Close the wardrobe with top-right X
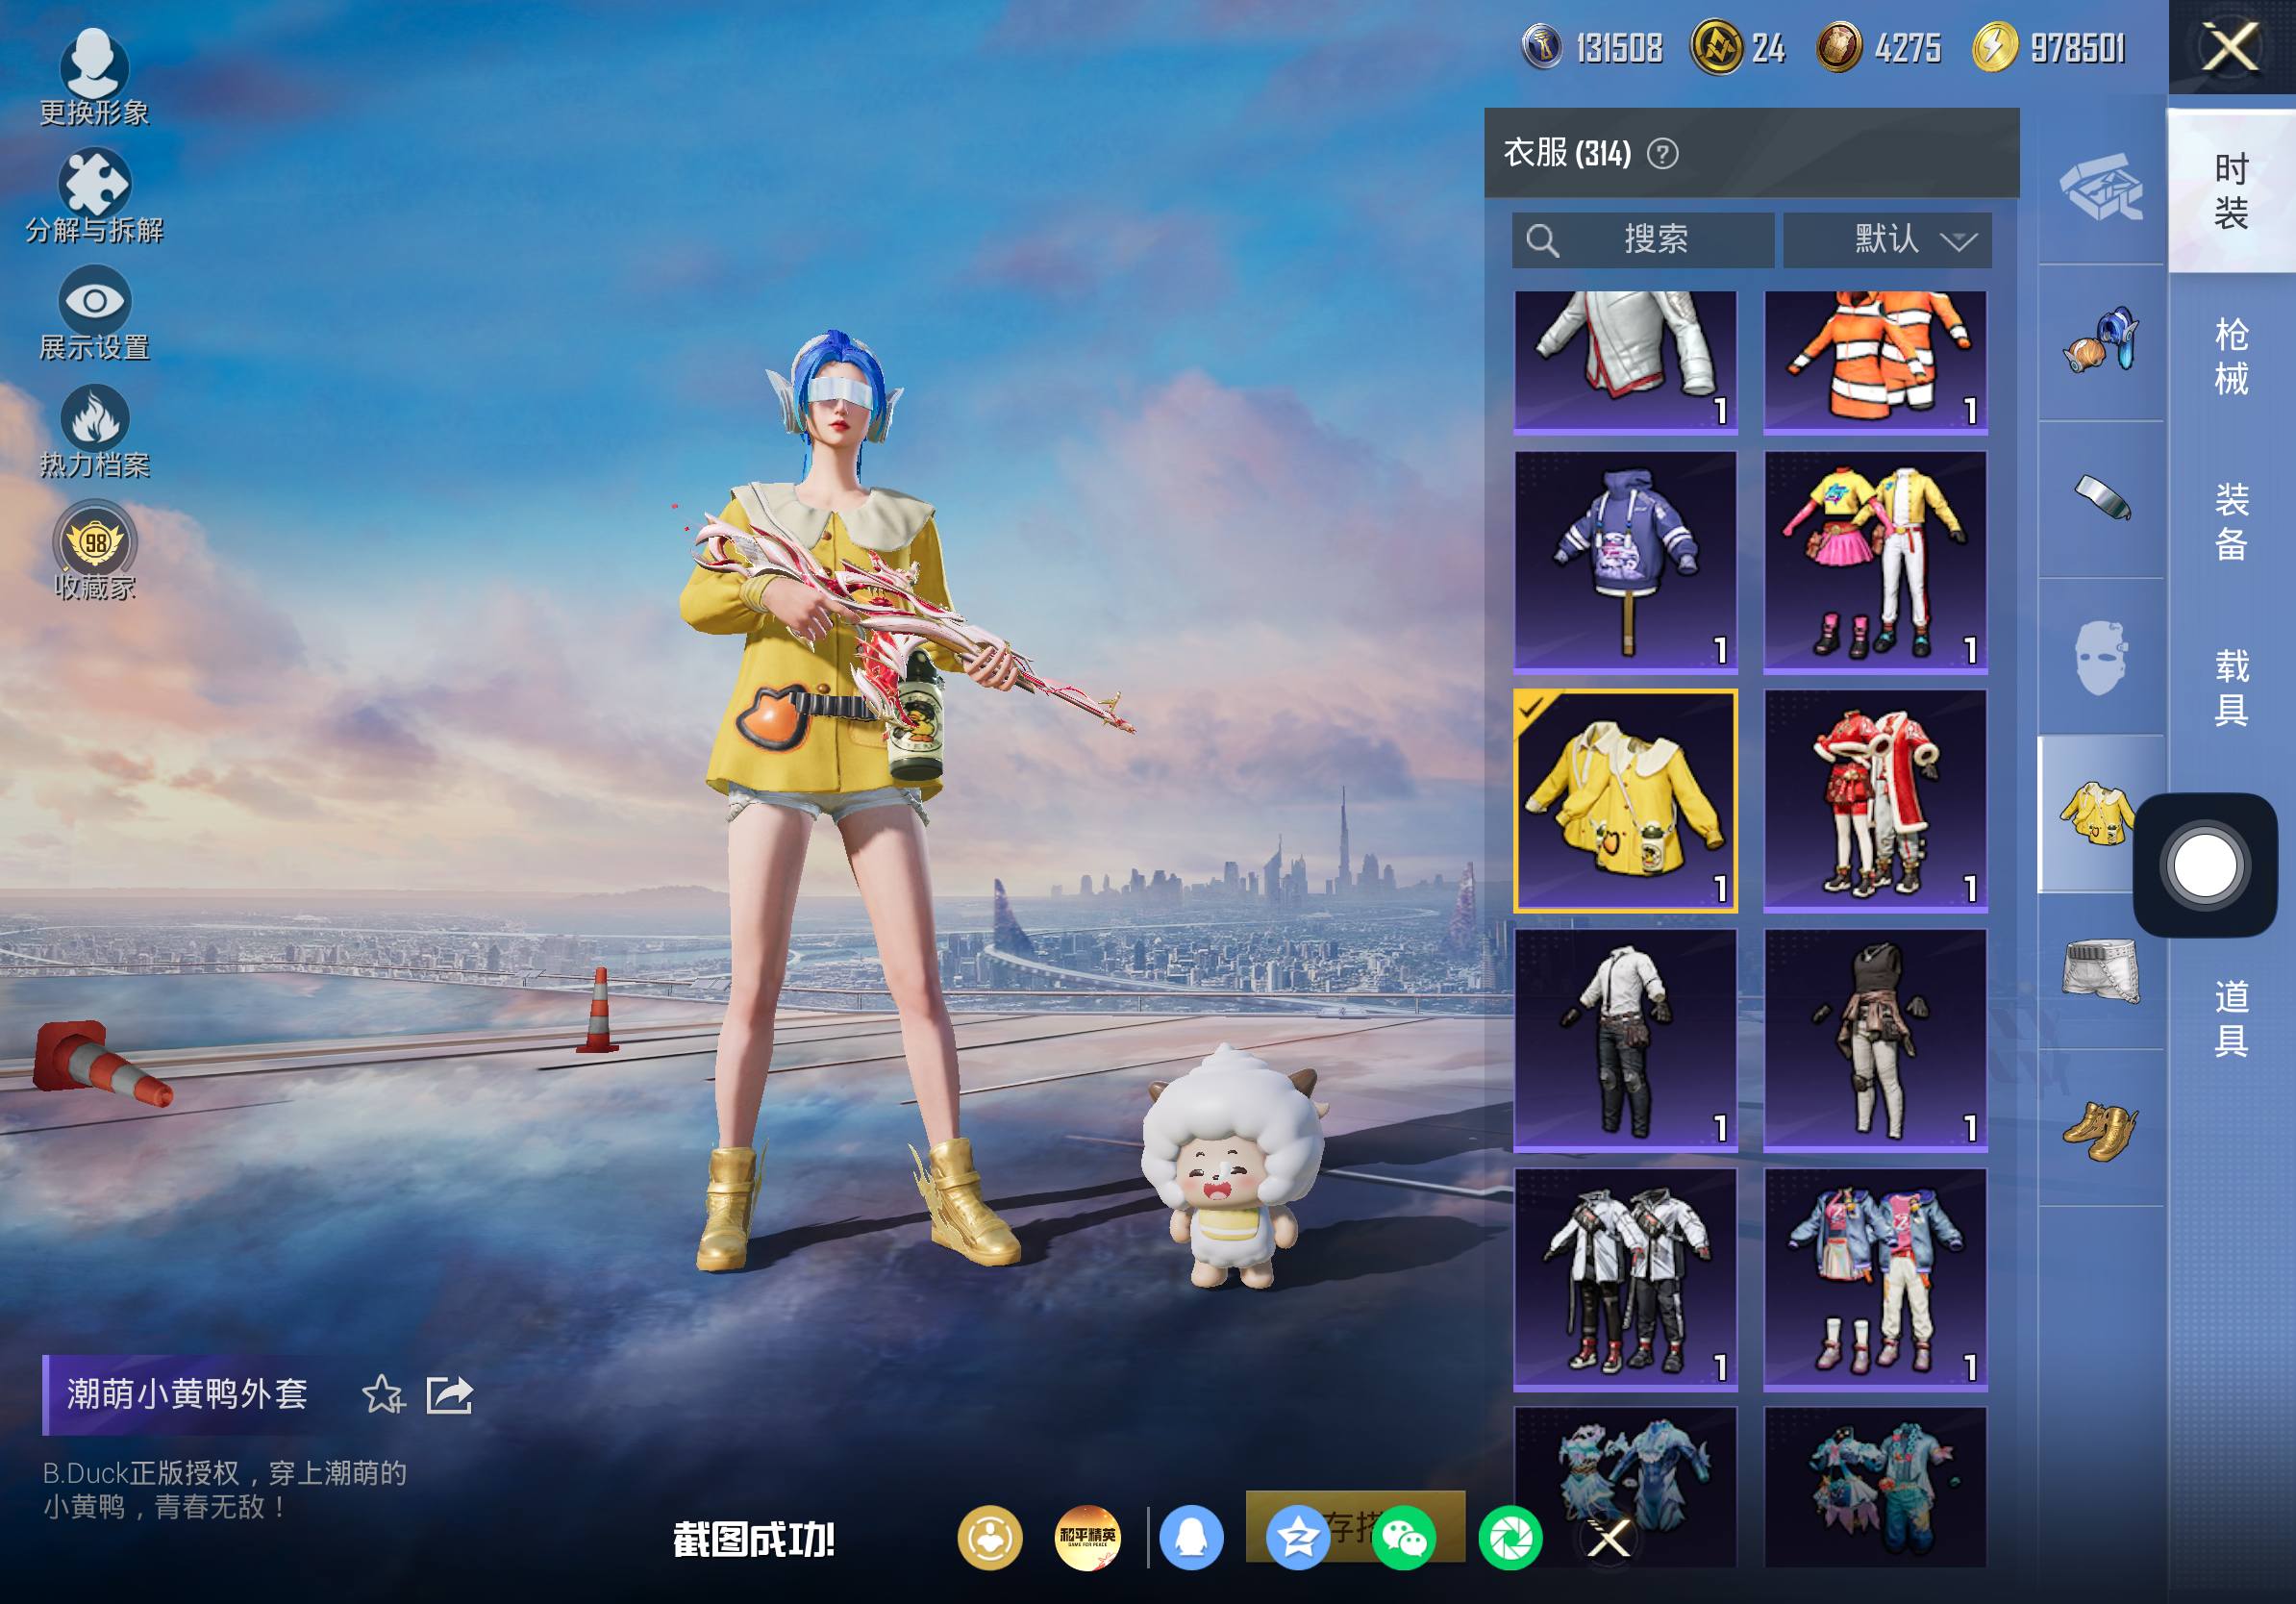This screenshot has width=2296, height=1604. (x=2230, y=47)
